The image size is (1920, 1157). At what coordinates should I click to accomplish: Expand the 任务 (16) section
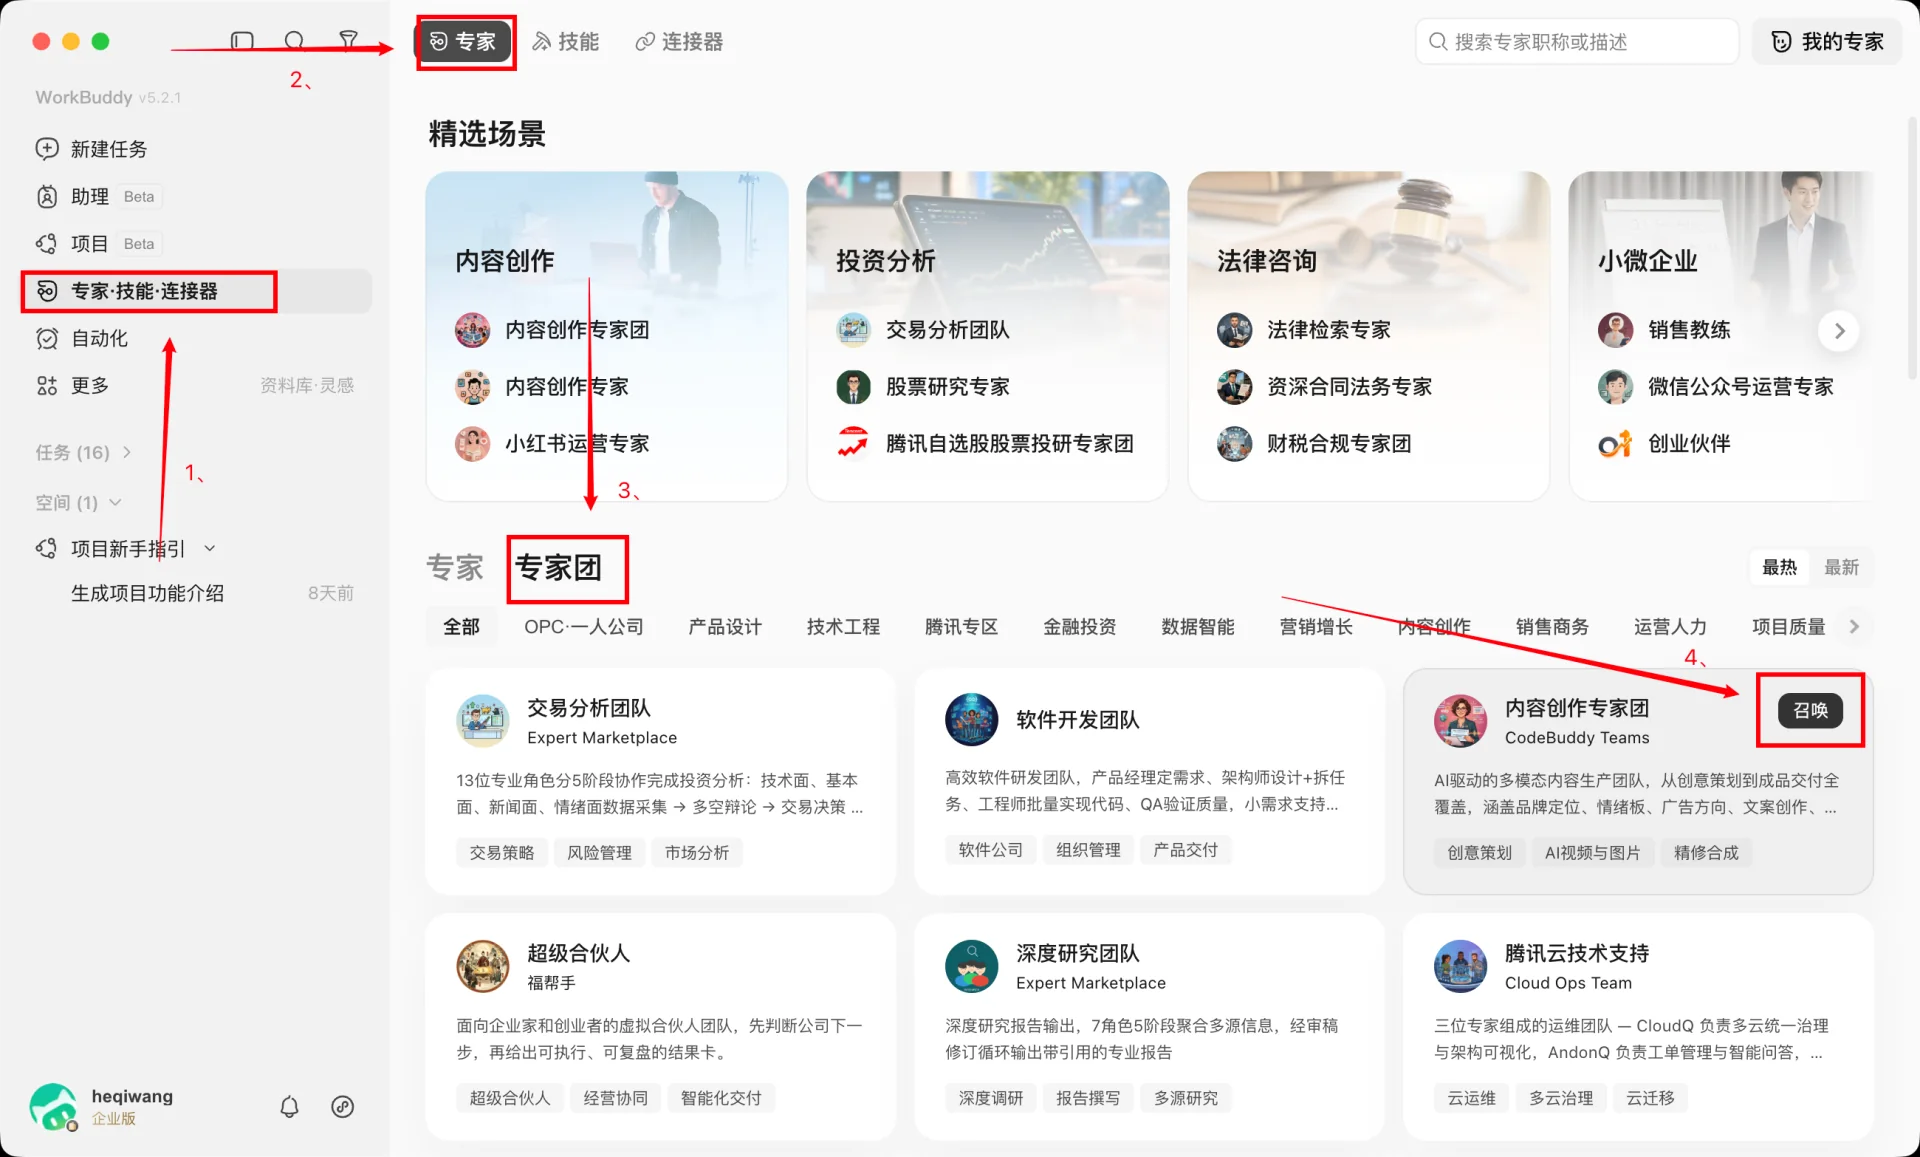pos(83,452)
